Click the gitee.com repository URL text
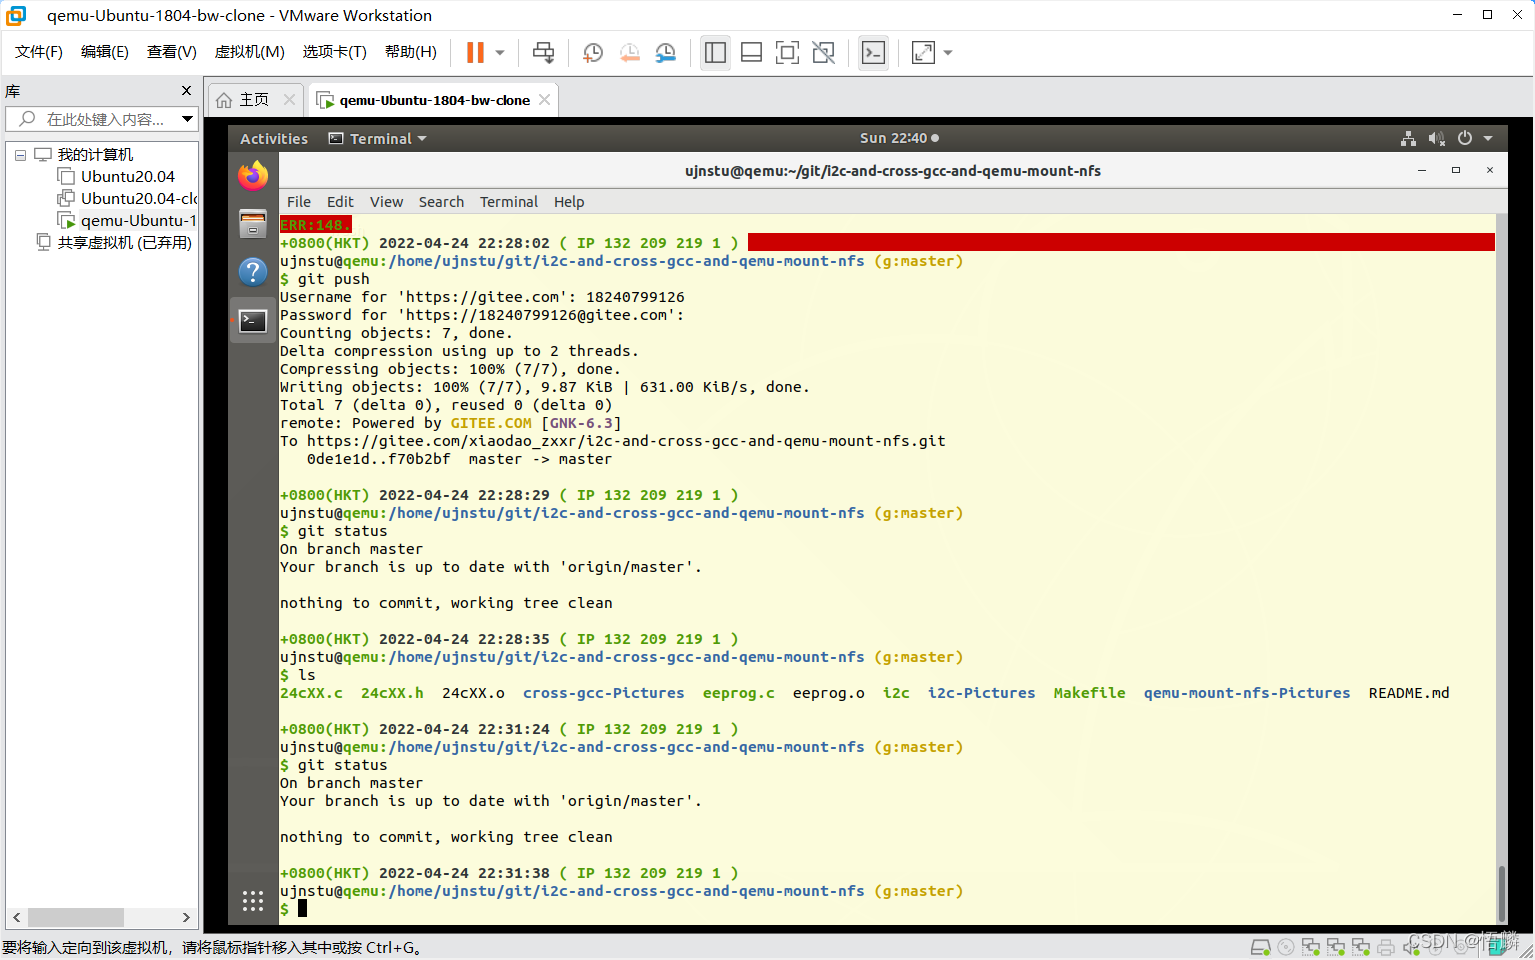 (x=626, y=441)
